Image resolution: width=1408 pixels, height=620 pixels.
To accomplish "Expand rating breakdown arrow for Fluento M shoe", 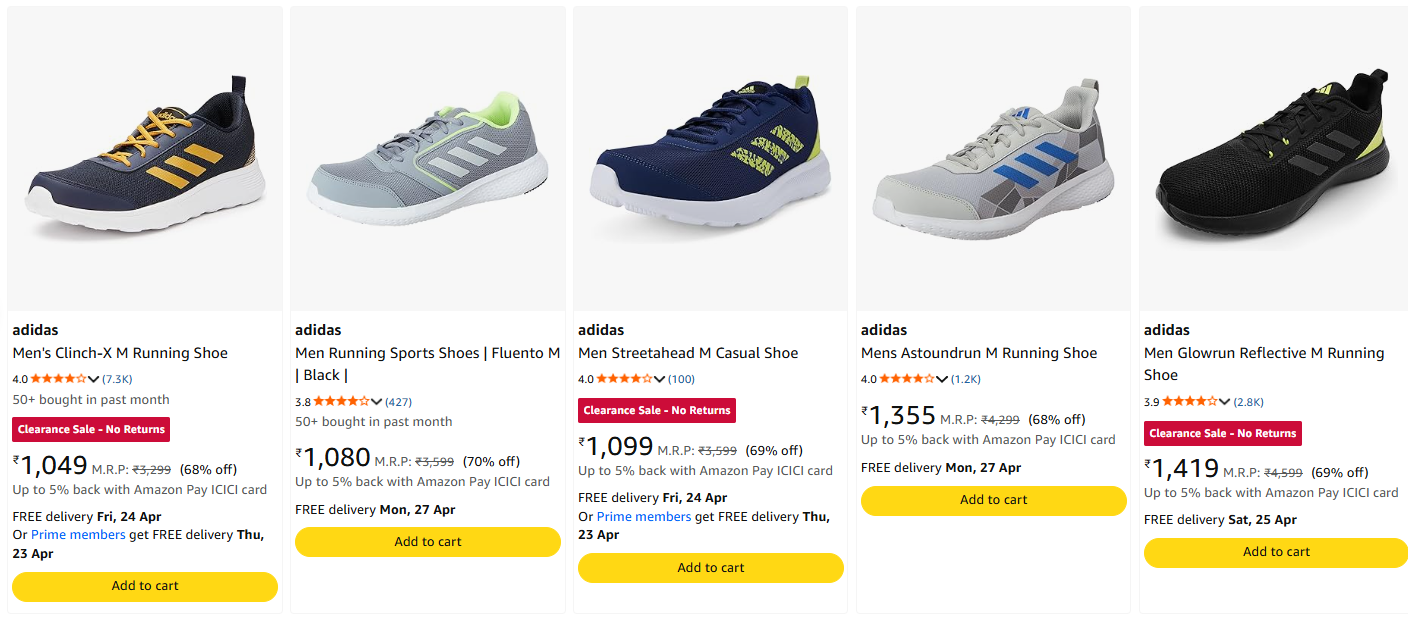I will tap(377, 401).
